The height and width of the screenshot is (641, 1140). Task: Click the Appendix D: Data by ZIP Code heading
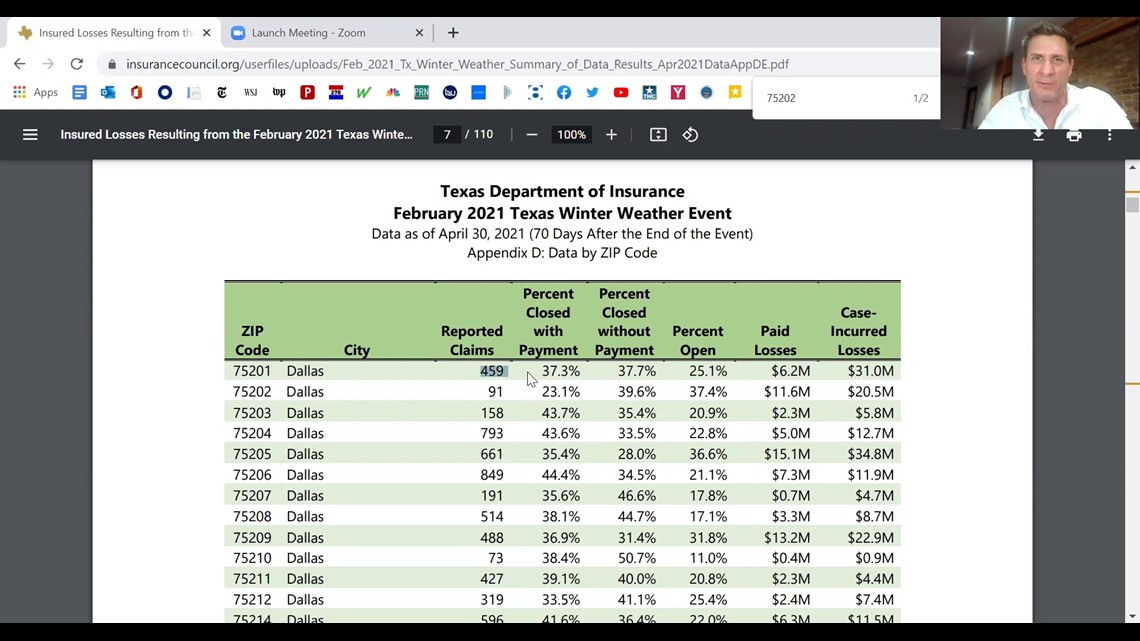click(562, 253)
